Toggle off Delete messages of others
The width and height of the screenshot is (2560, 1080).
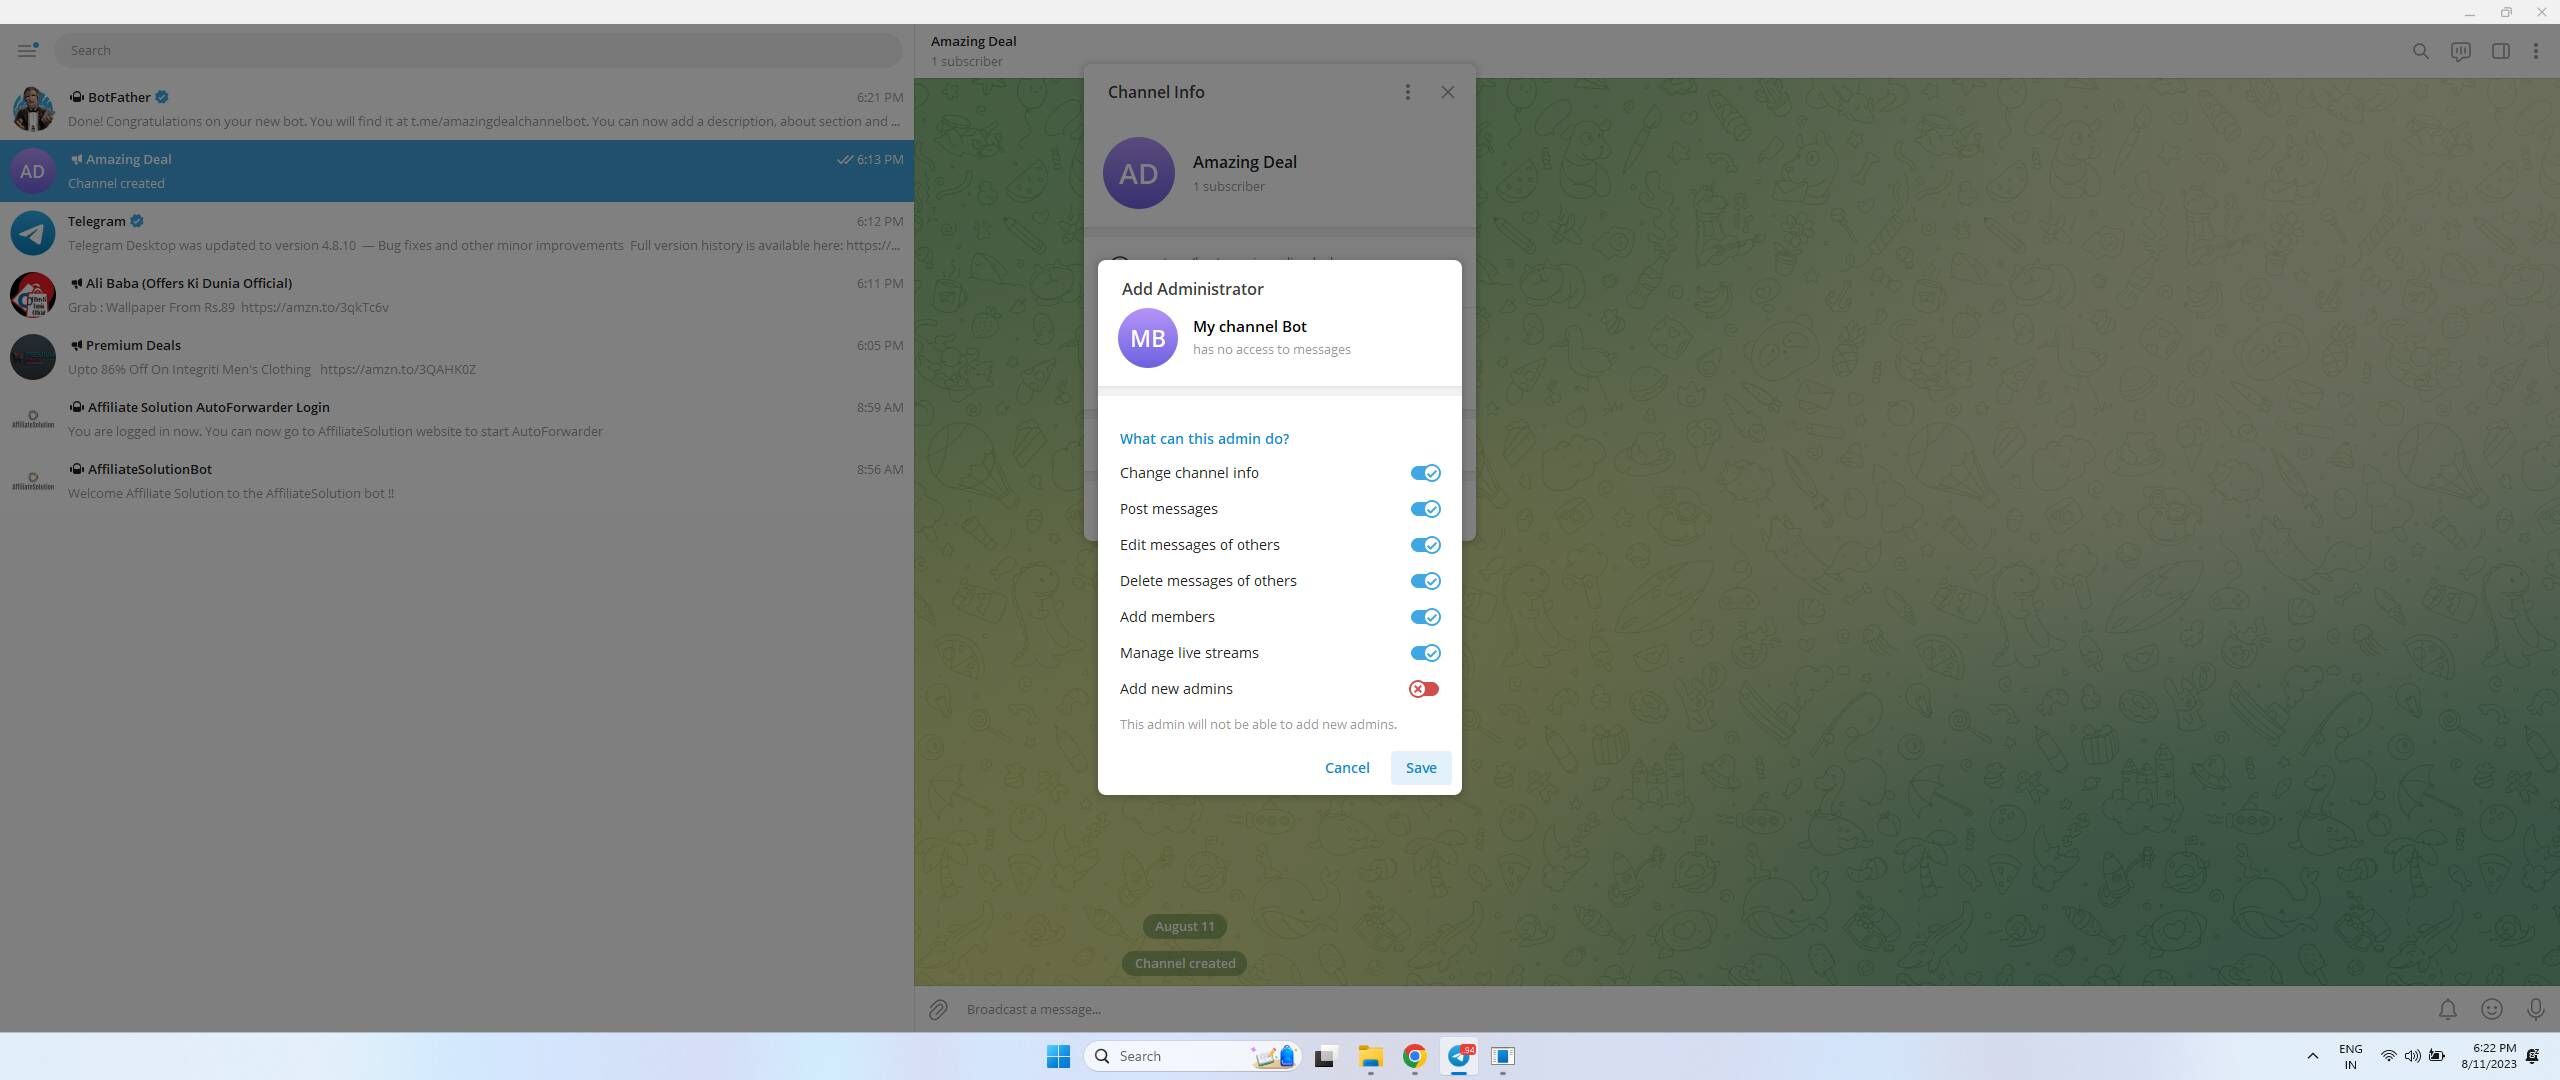tap(1424, 581)
